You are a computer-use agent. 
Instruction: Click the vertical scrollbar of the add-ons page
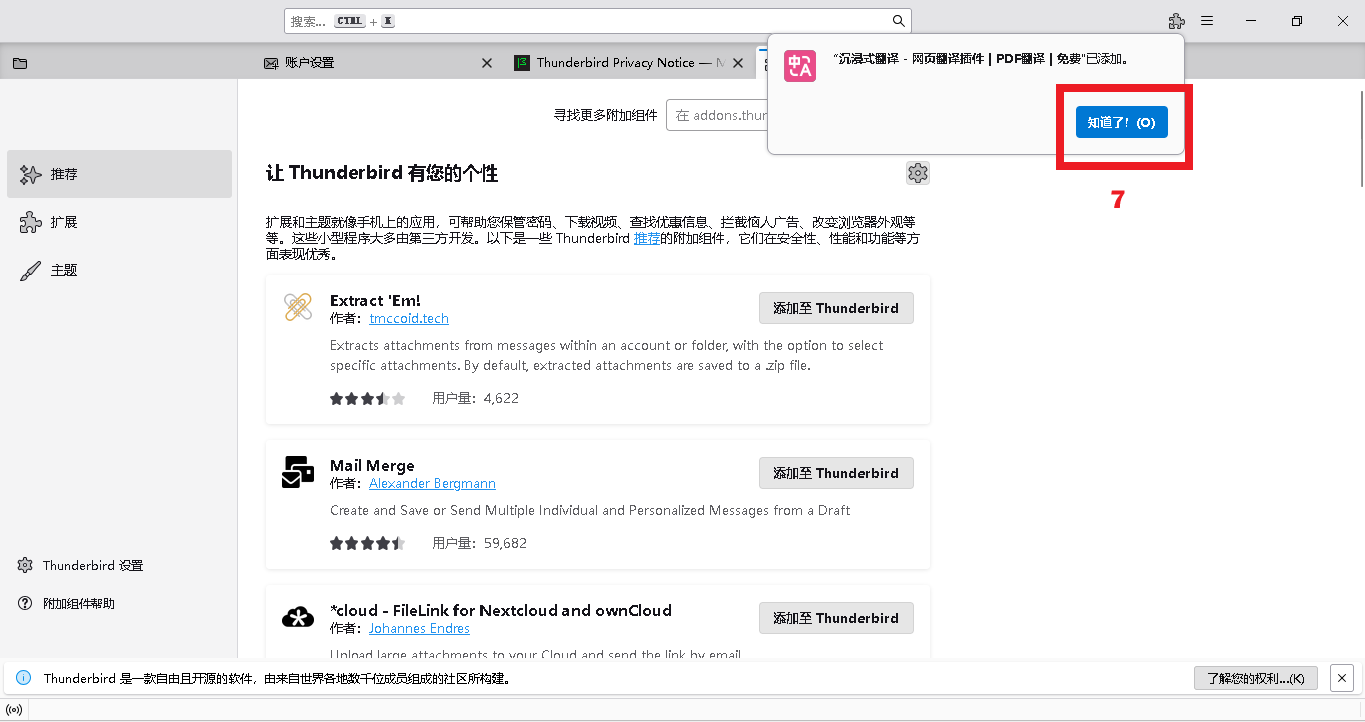tap(1360, 138)
